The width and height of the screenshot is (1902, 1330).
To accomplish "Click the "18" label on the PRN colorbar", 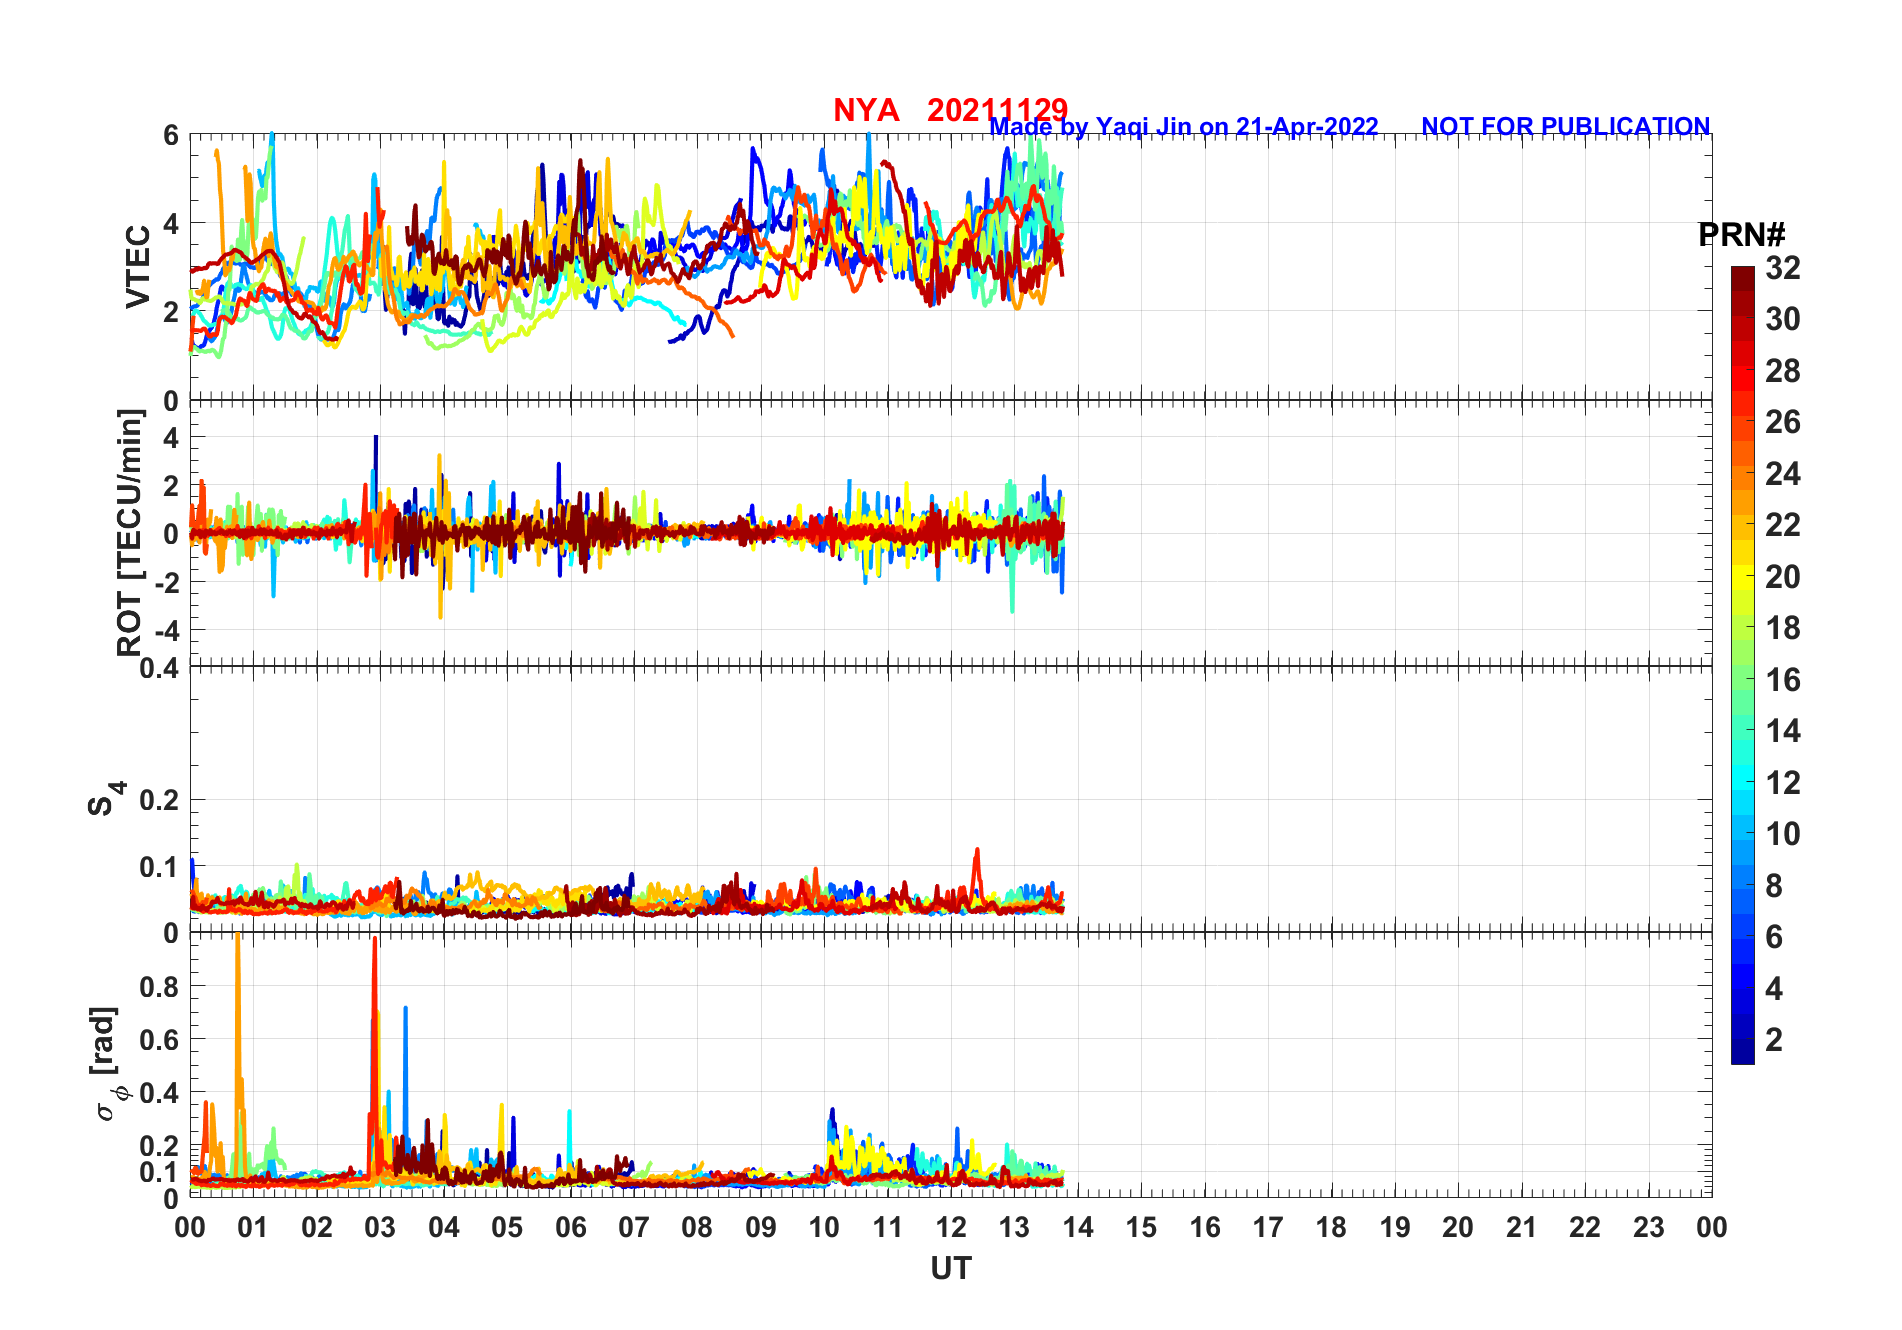I will click(x=1783, y=628).
